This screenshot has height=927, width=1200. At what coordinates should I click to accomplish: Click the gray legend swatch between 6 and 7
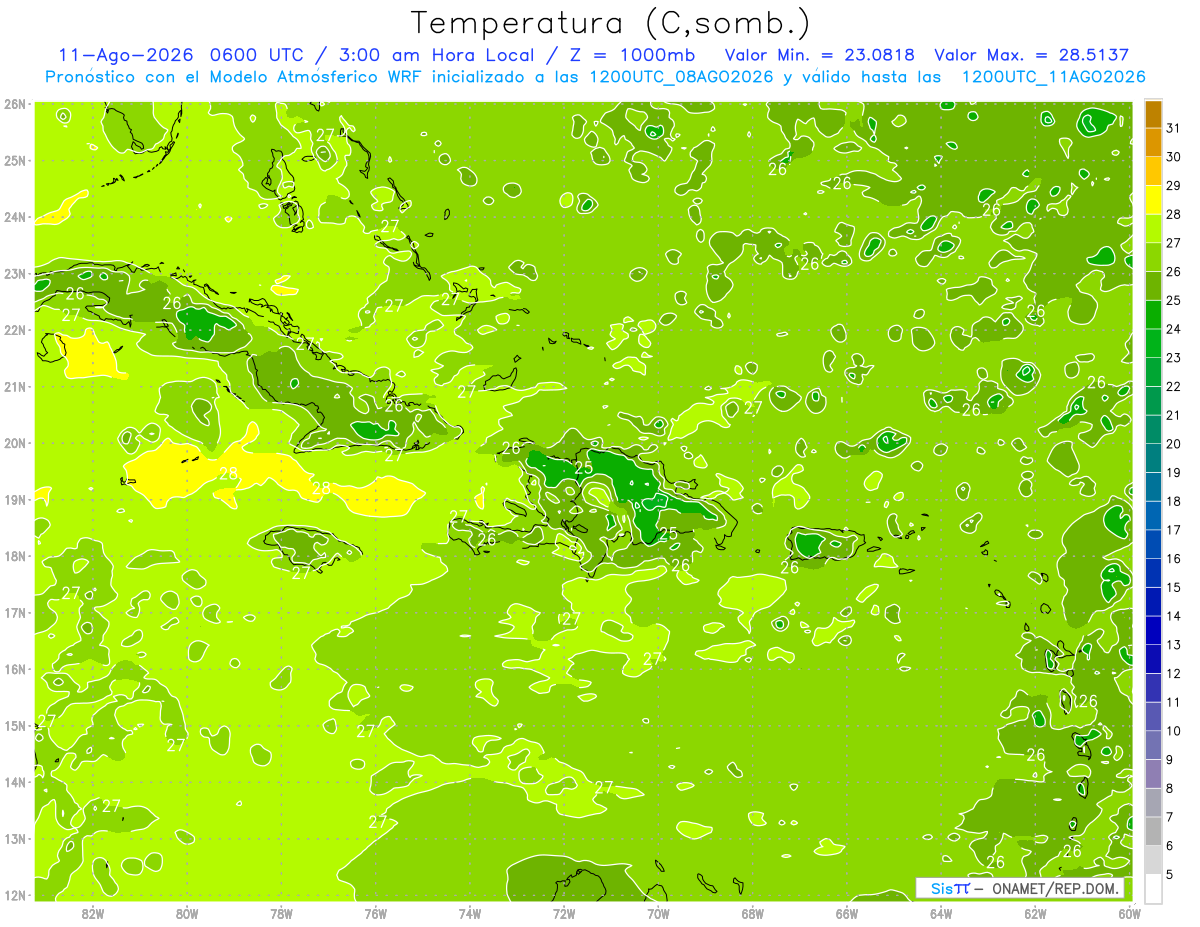[x=1153, y=830]
